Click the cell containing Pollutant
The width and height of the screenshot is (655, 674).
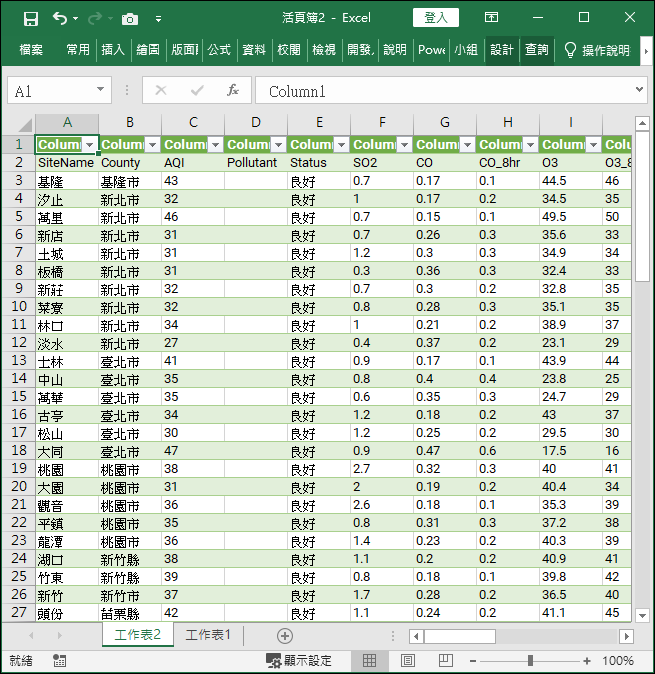[256, 163]
